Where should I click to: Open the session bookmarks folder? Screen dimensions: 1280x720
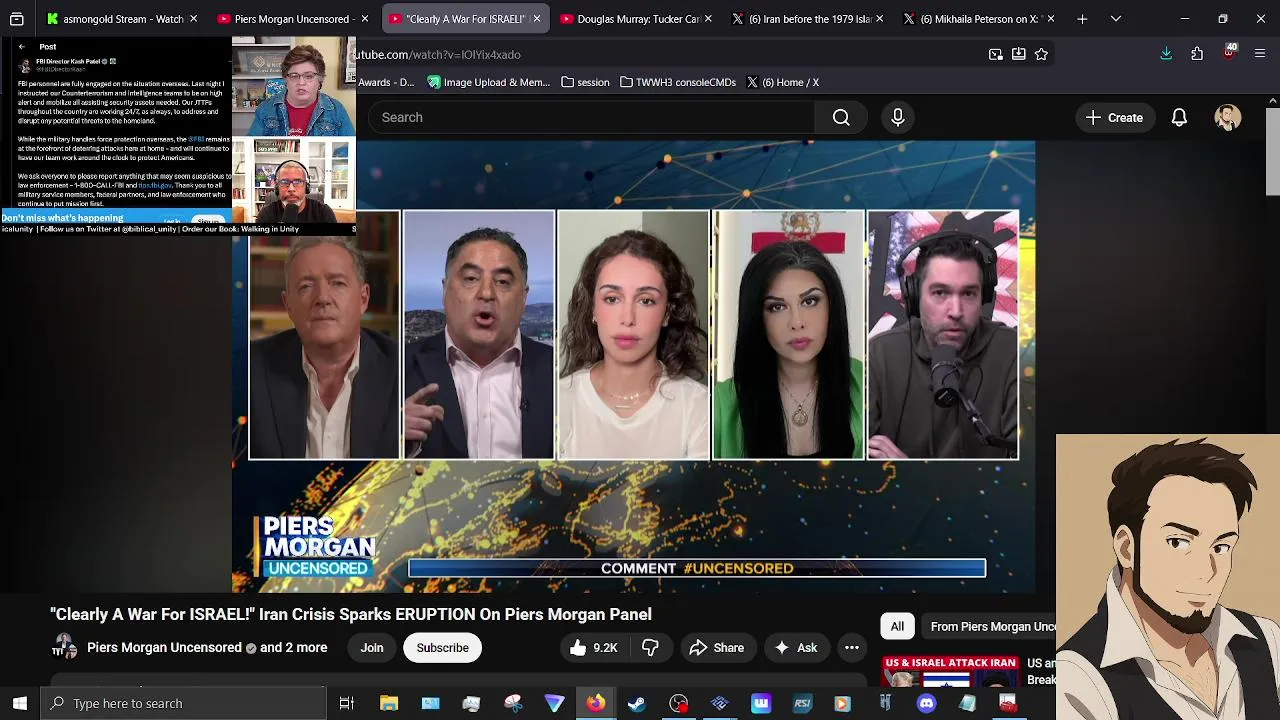pos(586,82)
